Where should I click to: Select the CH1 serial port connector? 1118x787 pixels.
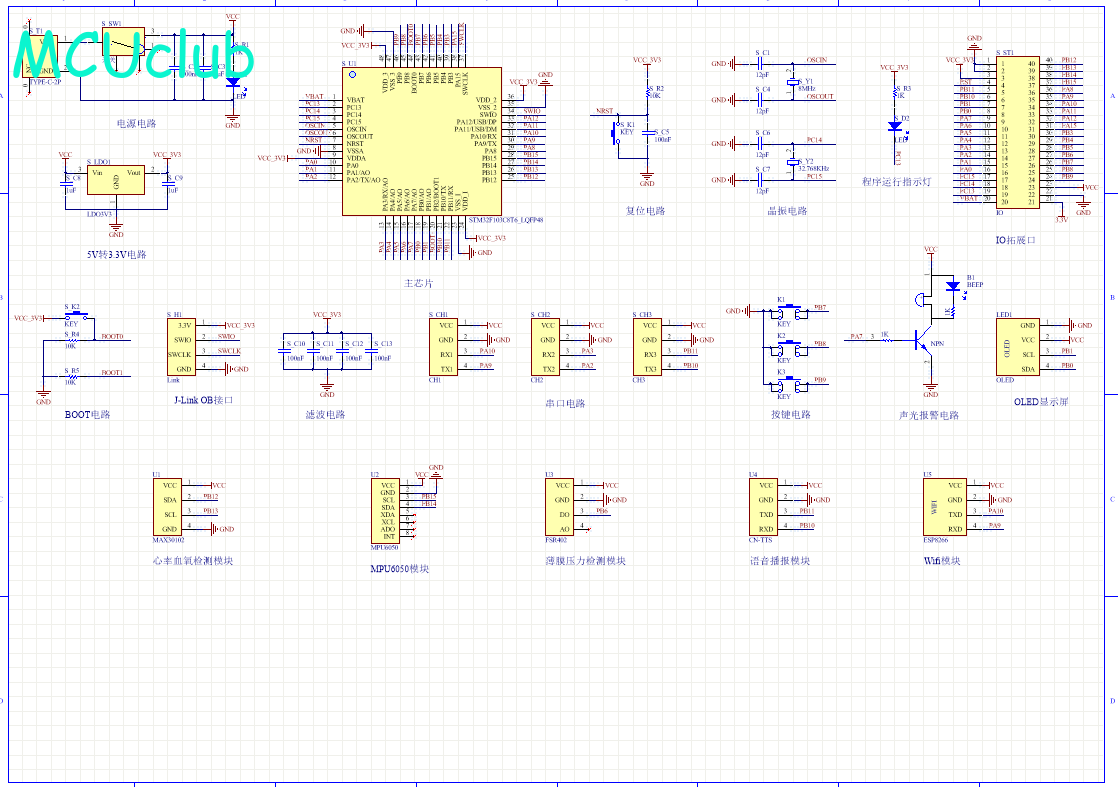443,347
